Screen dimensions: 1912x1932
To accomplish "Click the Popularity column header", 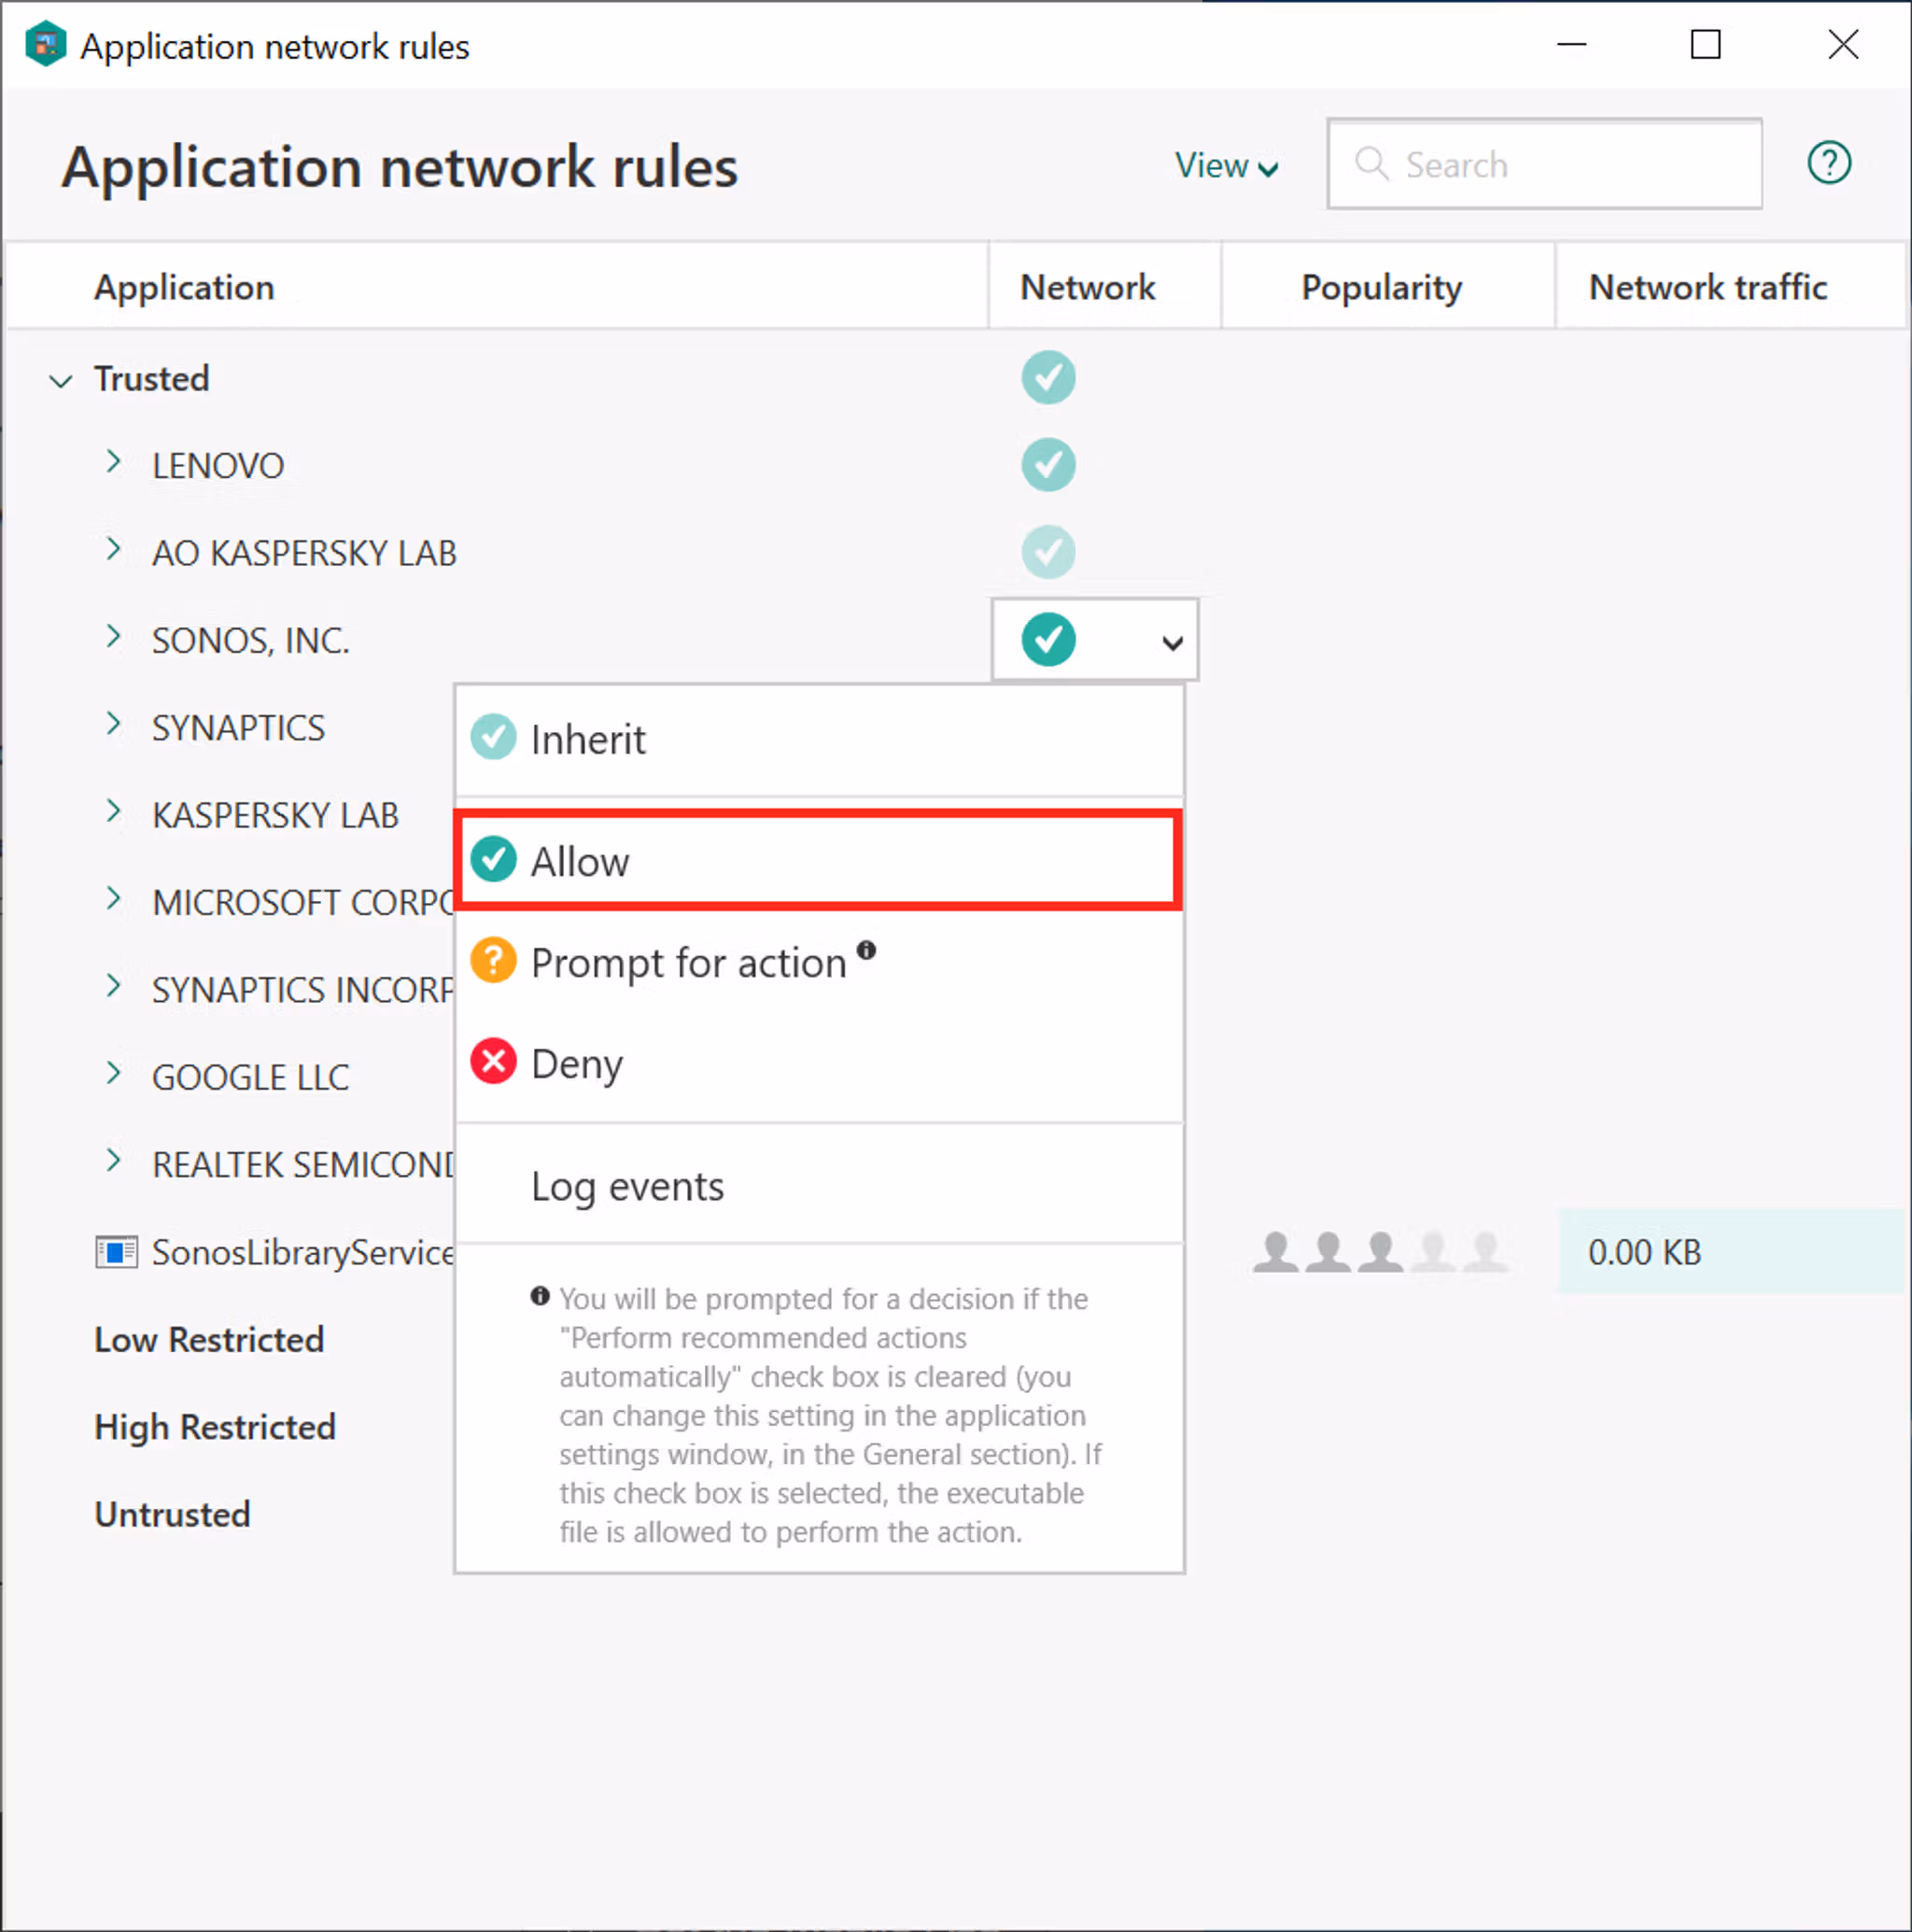I will point(1380,288).
